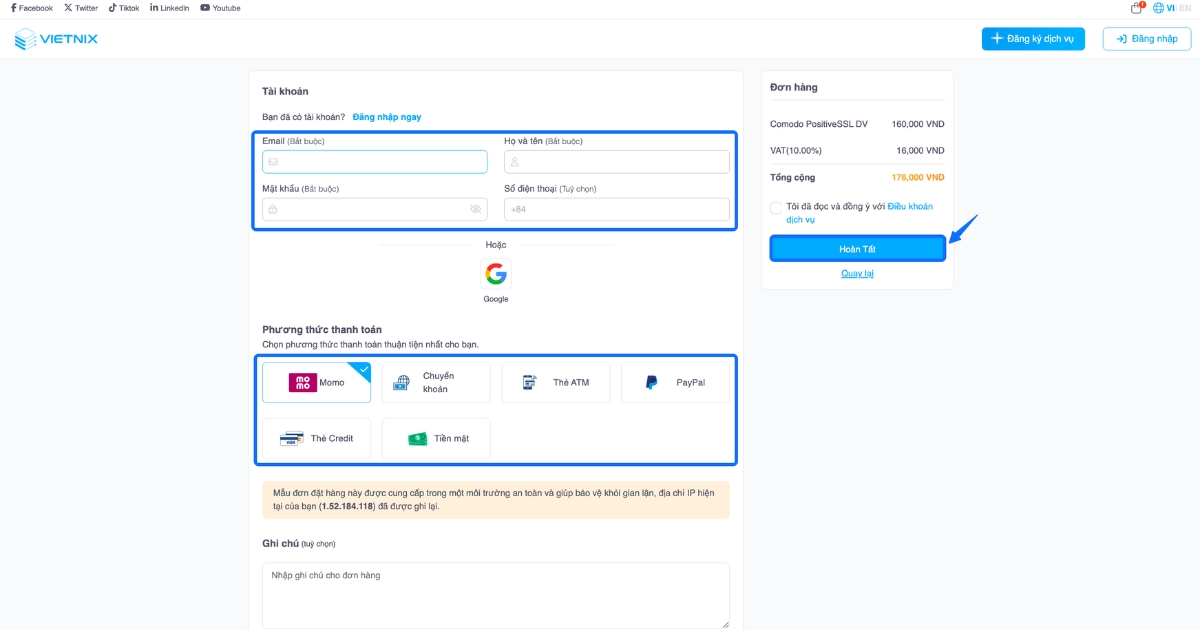Open the shopping cart icon
The height and width of the screenshot is (630, 1200).
tap(1136, 8)
